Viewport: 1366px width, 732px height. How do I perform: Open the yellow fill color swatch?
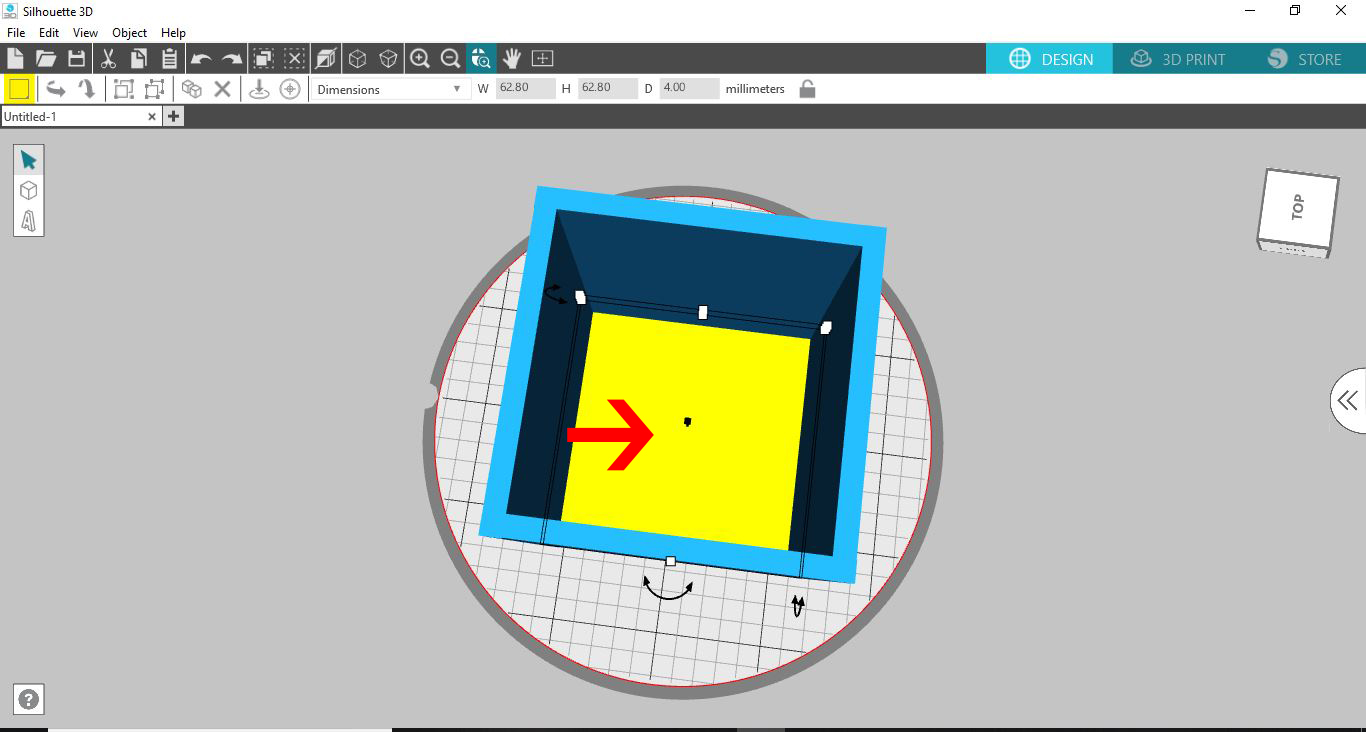click(19, 89)
